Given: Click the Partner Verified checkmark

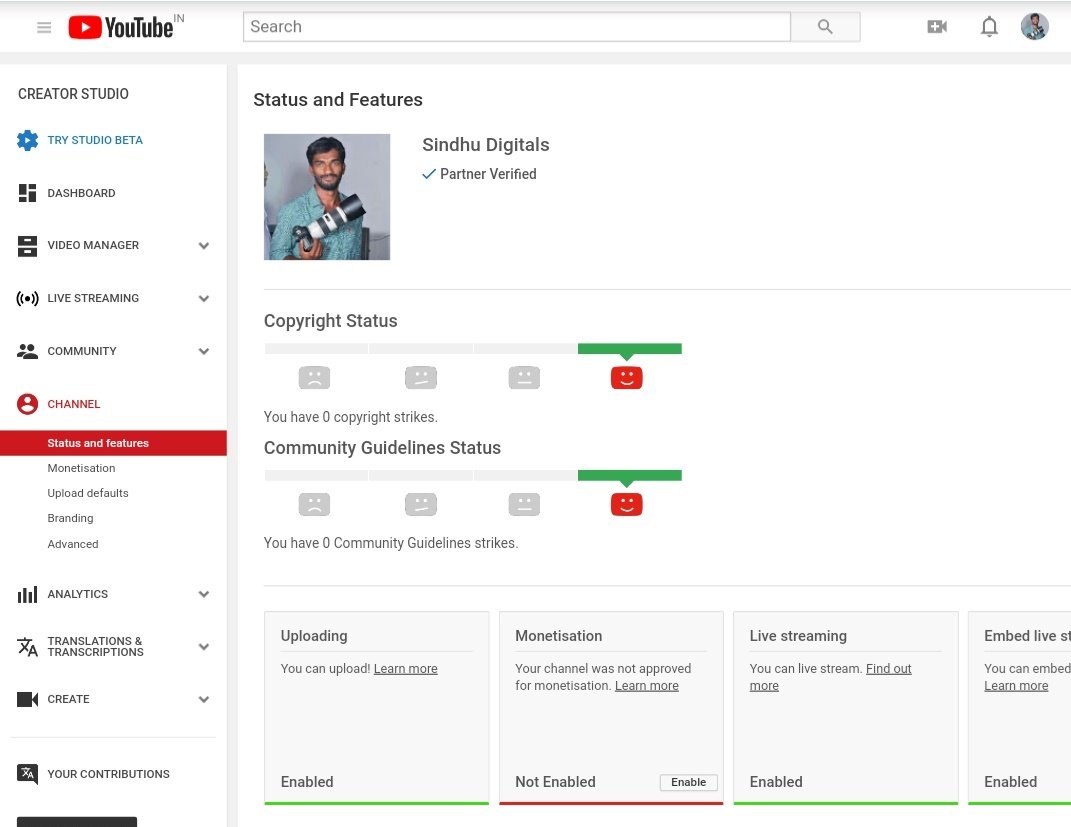Looking at the screenshot, I should (428, 174).
